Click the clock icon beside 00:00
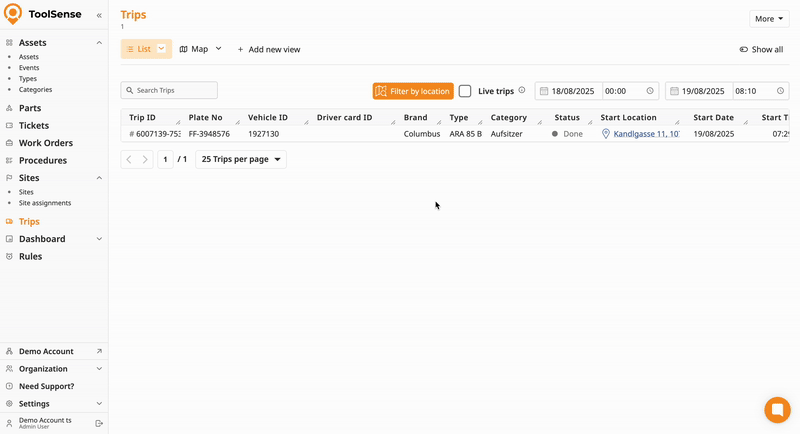This screenshot has height=434, width=800. pyautogui.click(x=650, y=91)
